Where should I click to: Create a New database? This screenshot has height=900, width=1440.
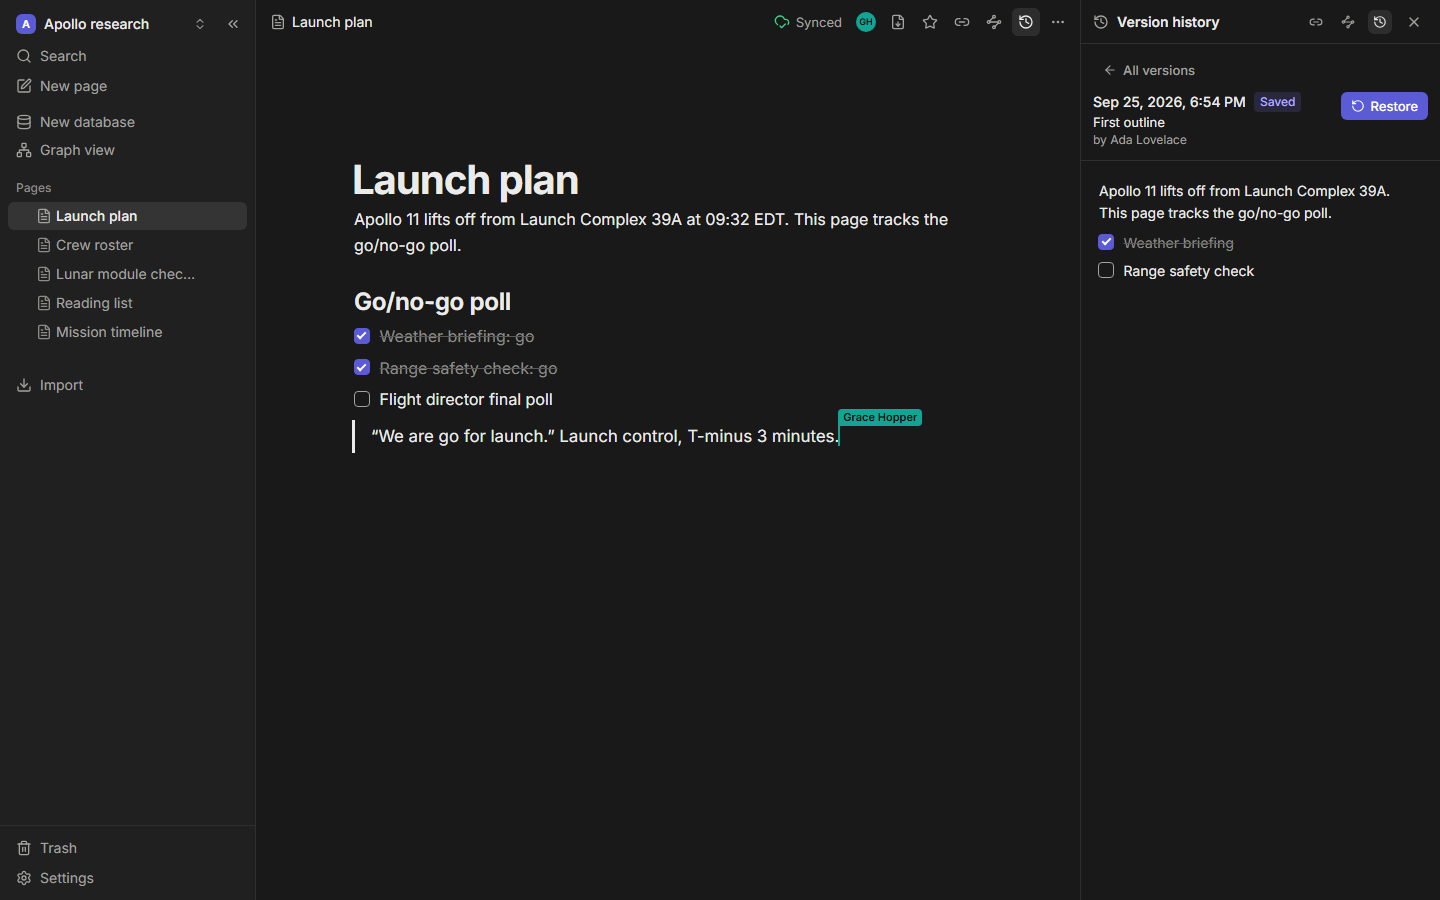click(127, 122)
